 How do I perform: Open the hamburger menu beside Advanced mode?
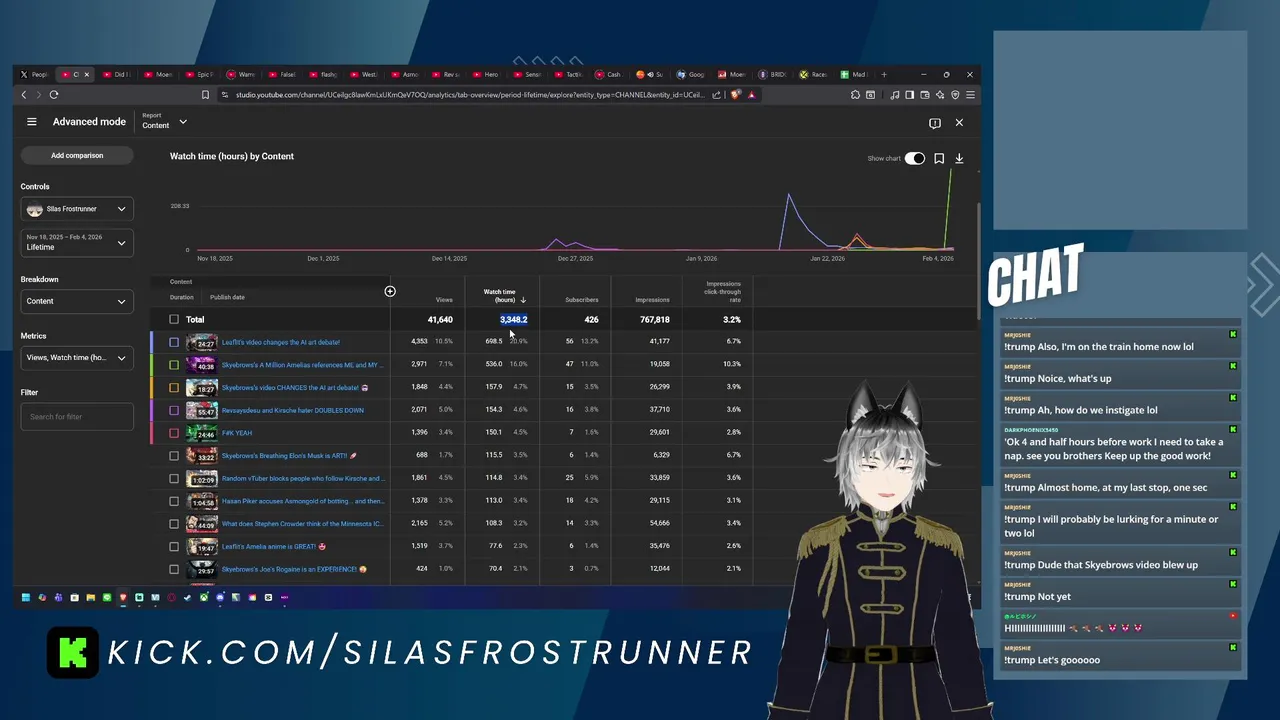pyautogui.click(x=32, y=122)
